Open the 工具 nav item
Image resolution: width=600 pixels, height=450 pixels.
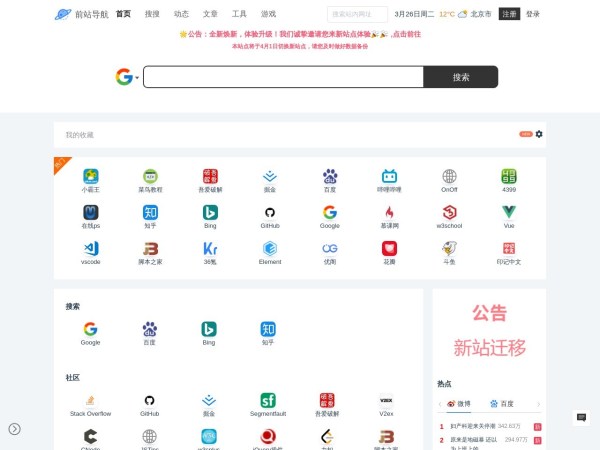coord(239,14)
